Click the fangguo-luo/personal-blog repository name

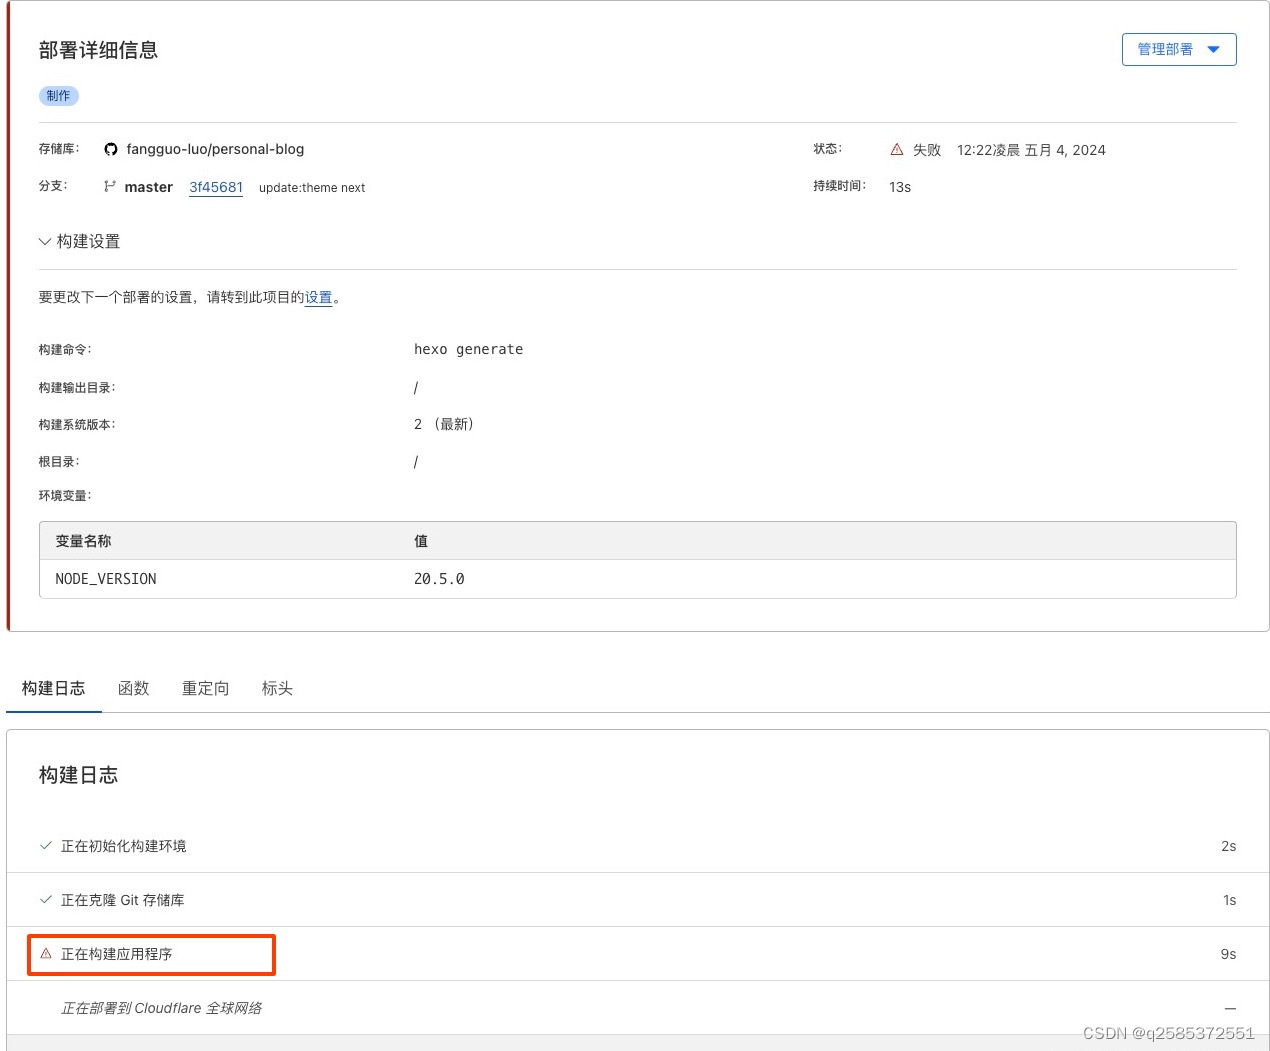point(215,149)
